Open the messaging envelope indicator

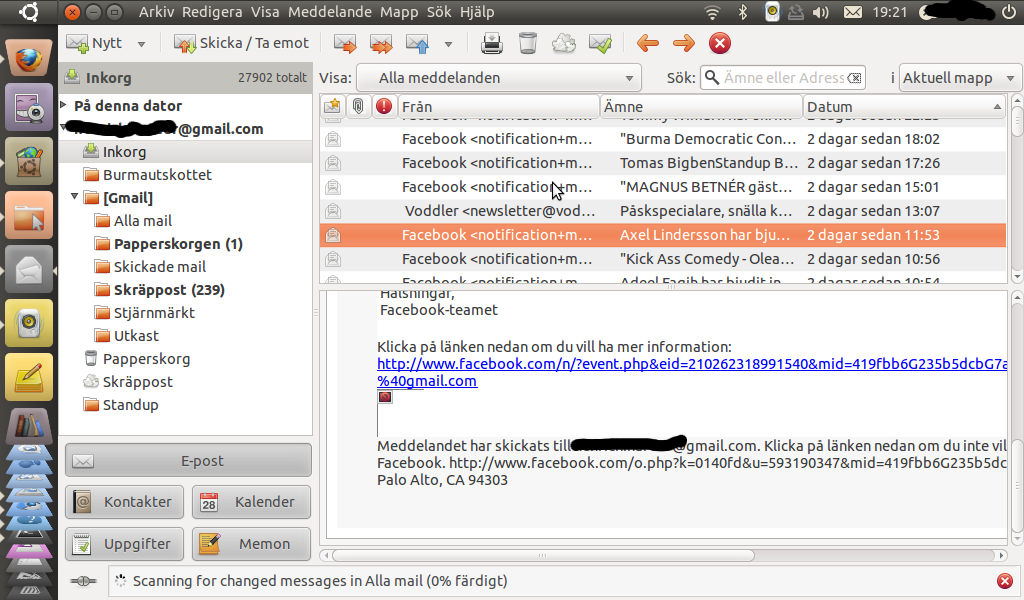(852, 12)
